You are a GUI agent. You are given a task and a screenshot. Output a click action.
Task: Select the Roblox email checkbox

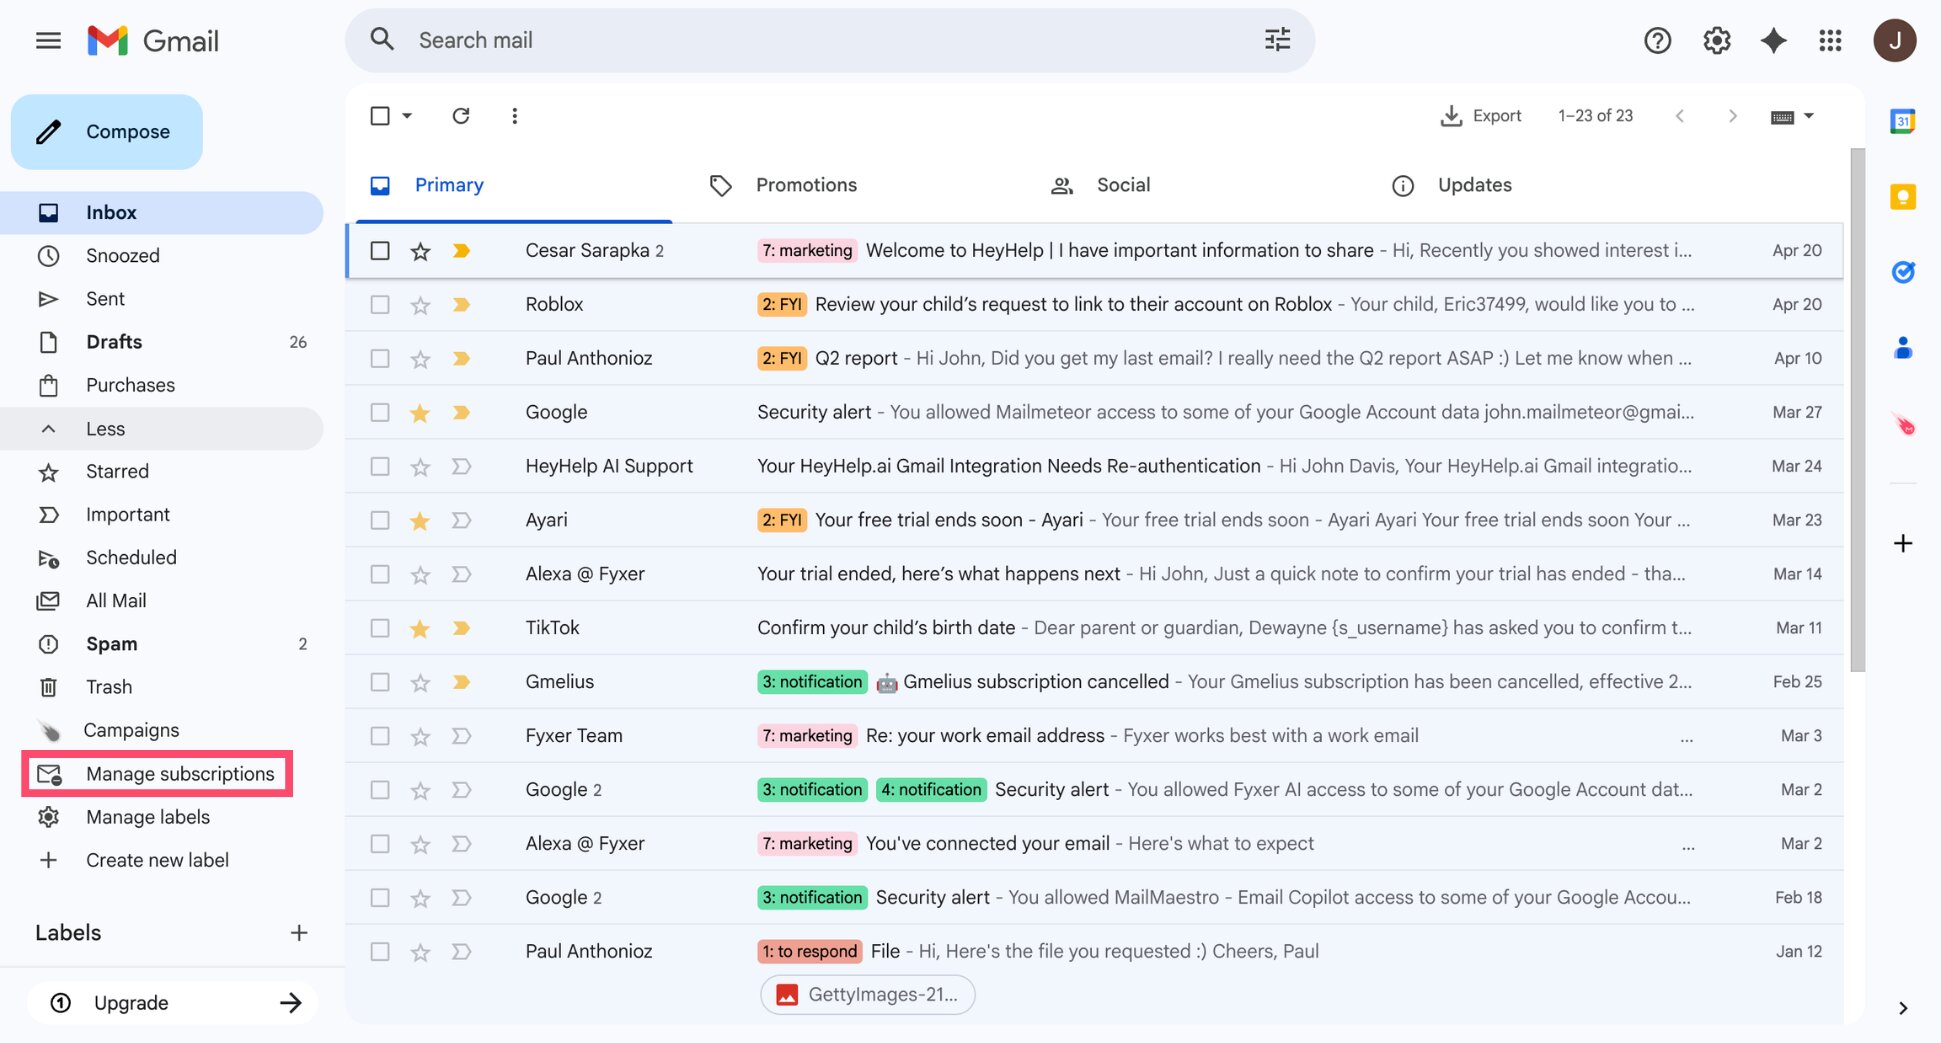point(380,305)
